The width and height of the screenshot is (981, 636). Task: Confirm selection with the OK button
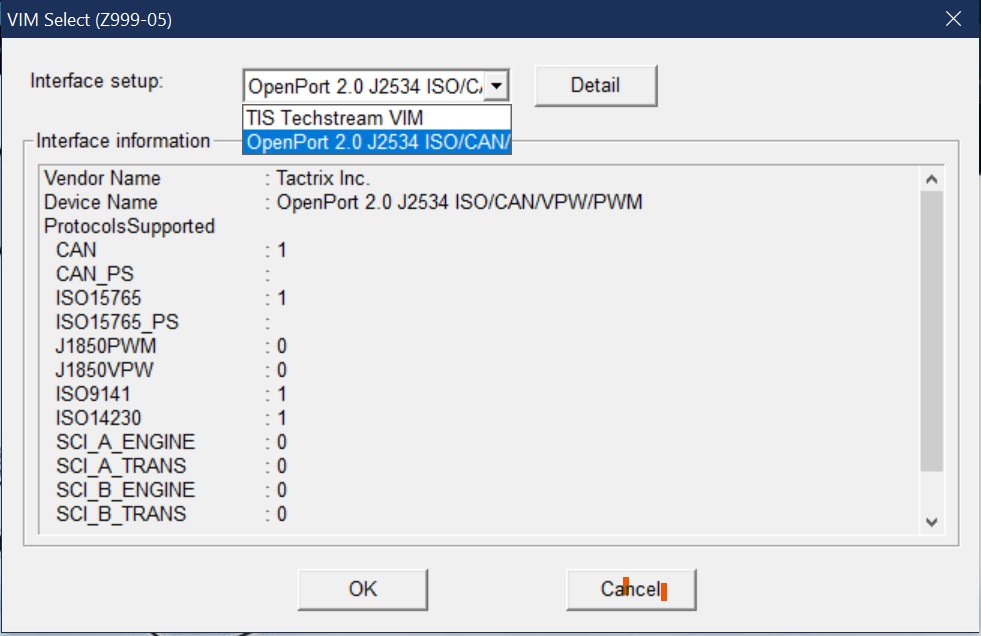(x=363, y=589)
